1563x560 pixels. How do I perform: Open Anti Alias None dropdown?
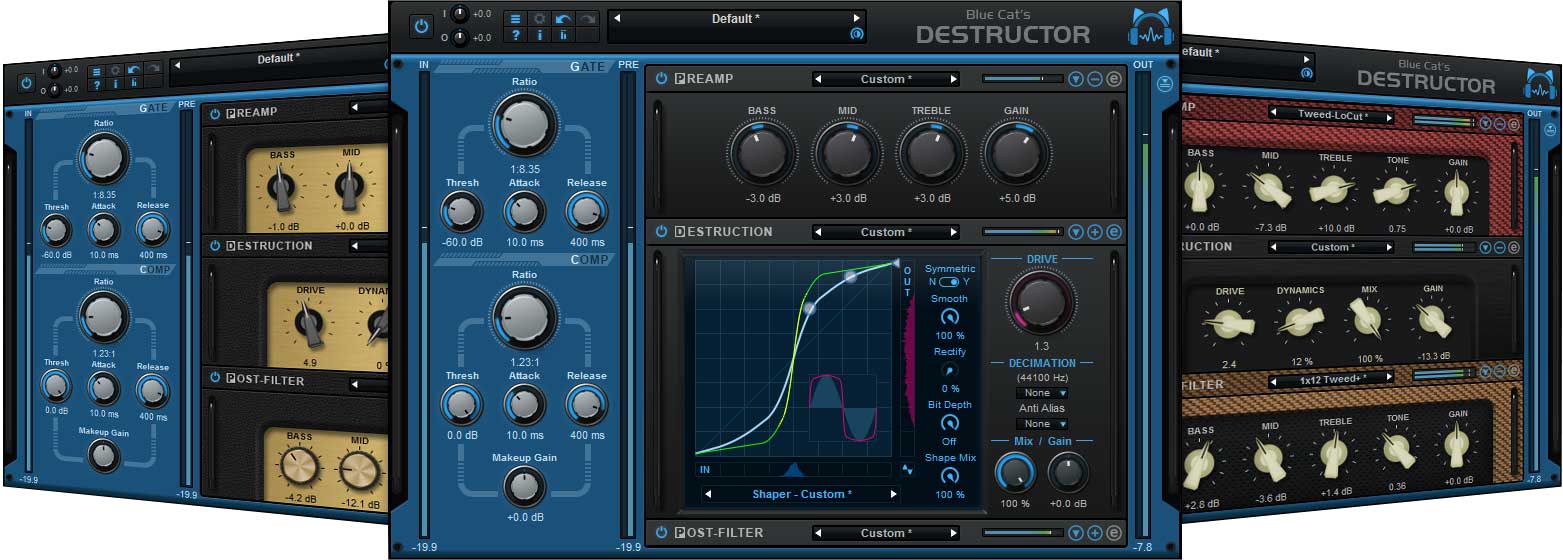[1042, 424]
